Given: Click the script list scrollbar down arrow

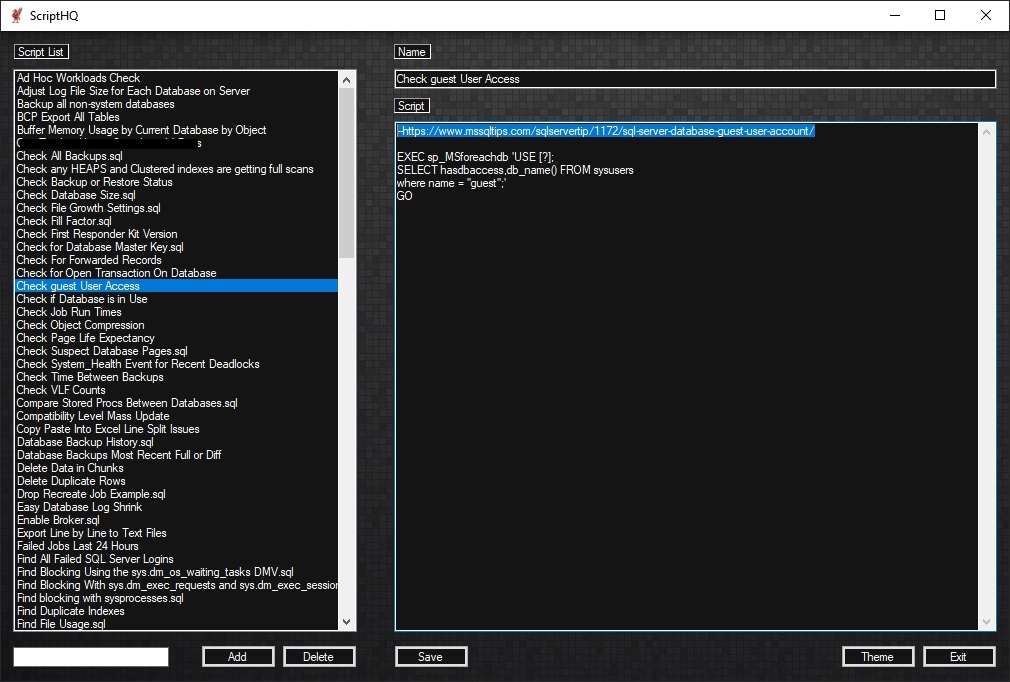Looking at the screenshot, I should pos(346,623).
